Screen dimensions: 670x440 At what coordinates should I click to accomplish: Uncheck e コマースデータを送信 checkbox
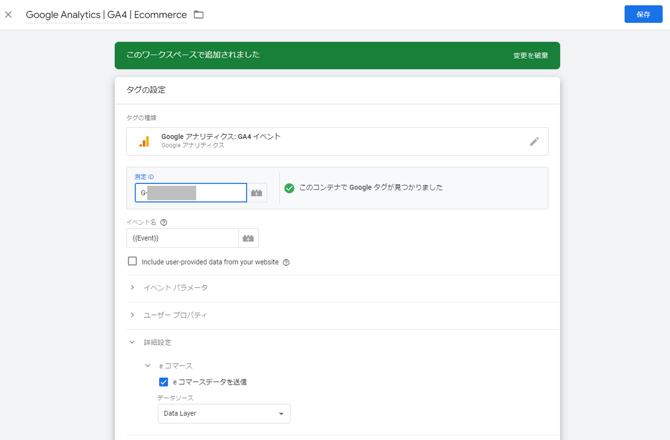point(163,382)
